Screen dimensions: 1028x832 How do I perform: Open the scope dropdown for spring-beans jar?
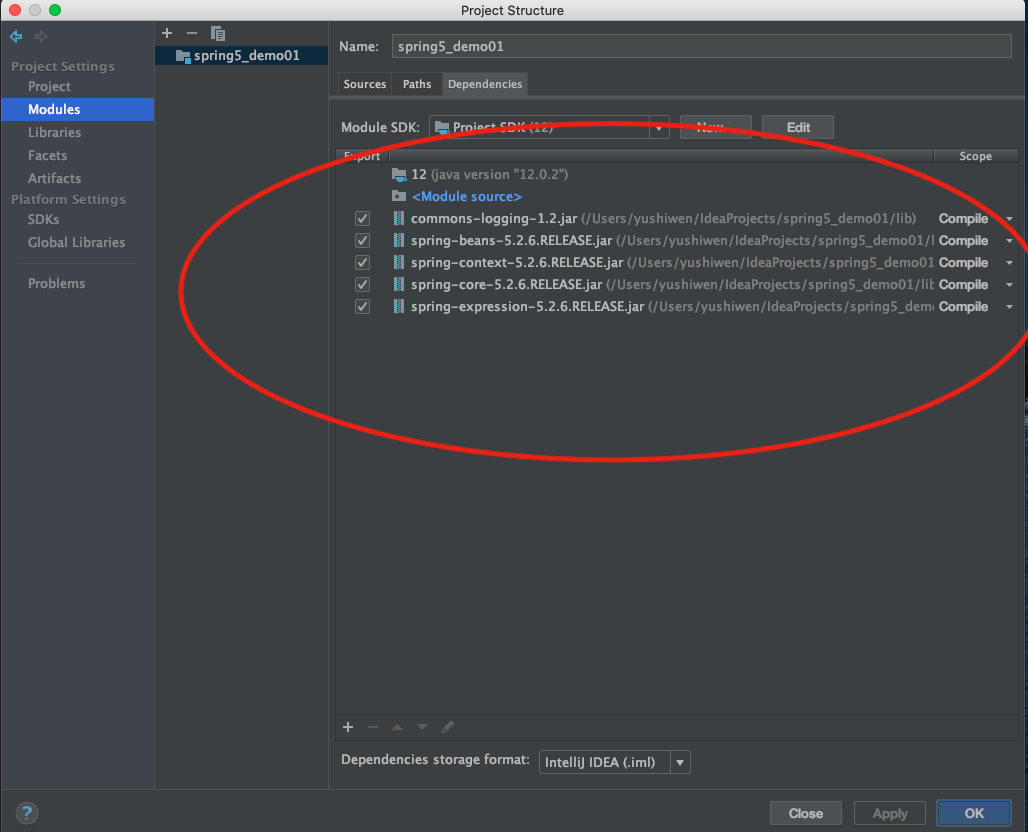(x=1010, y=241)
